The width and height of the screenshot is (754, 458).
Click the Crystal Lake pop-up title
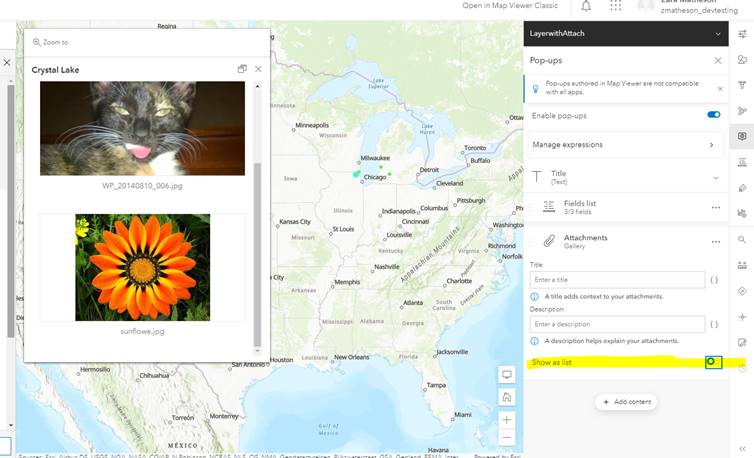click(55, 70)
